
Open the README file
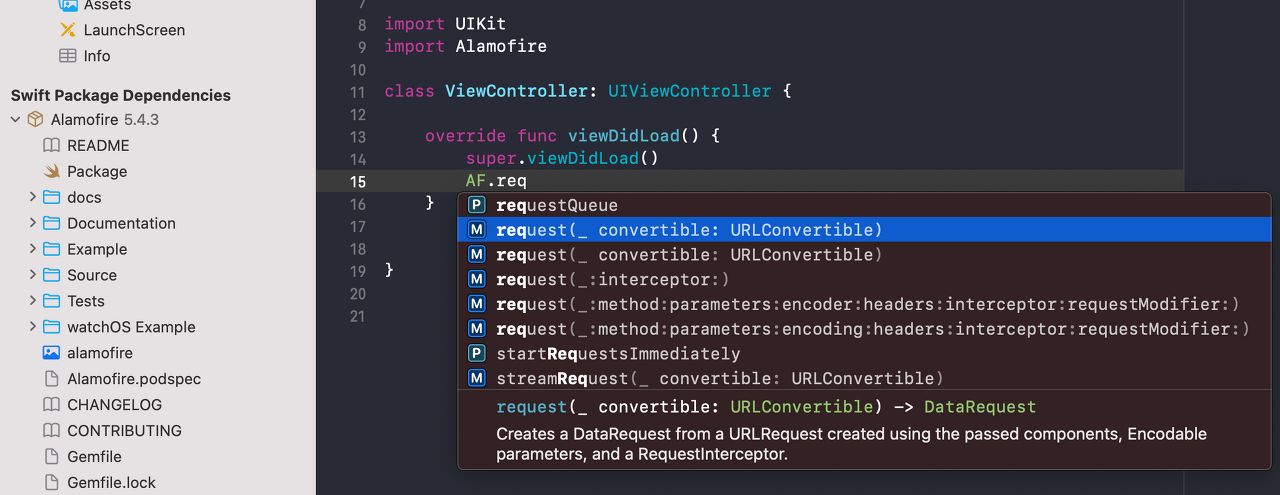98,146
